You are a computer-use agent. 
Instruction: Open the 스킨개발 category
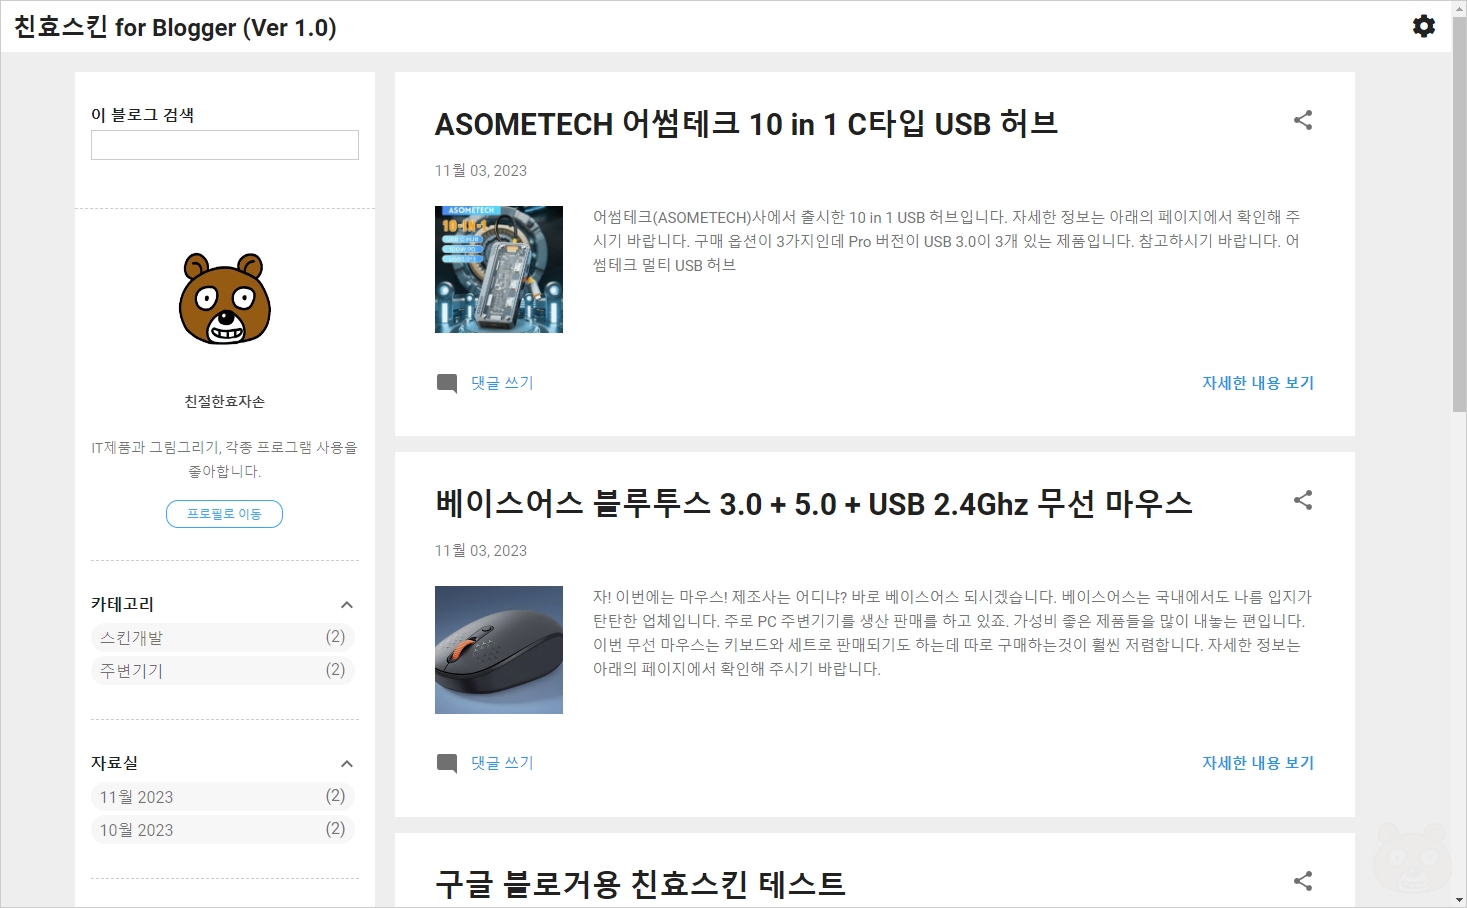pos(223,637)
